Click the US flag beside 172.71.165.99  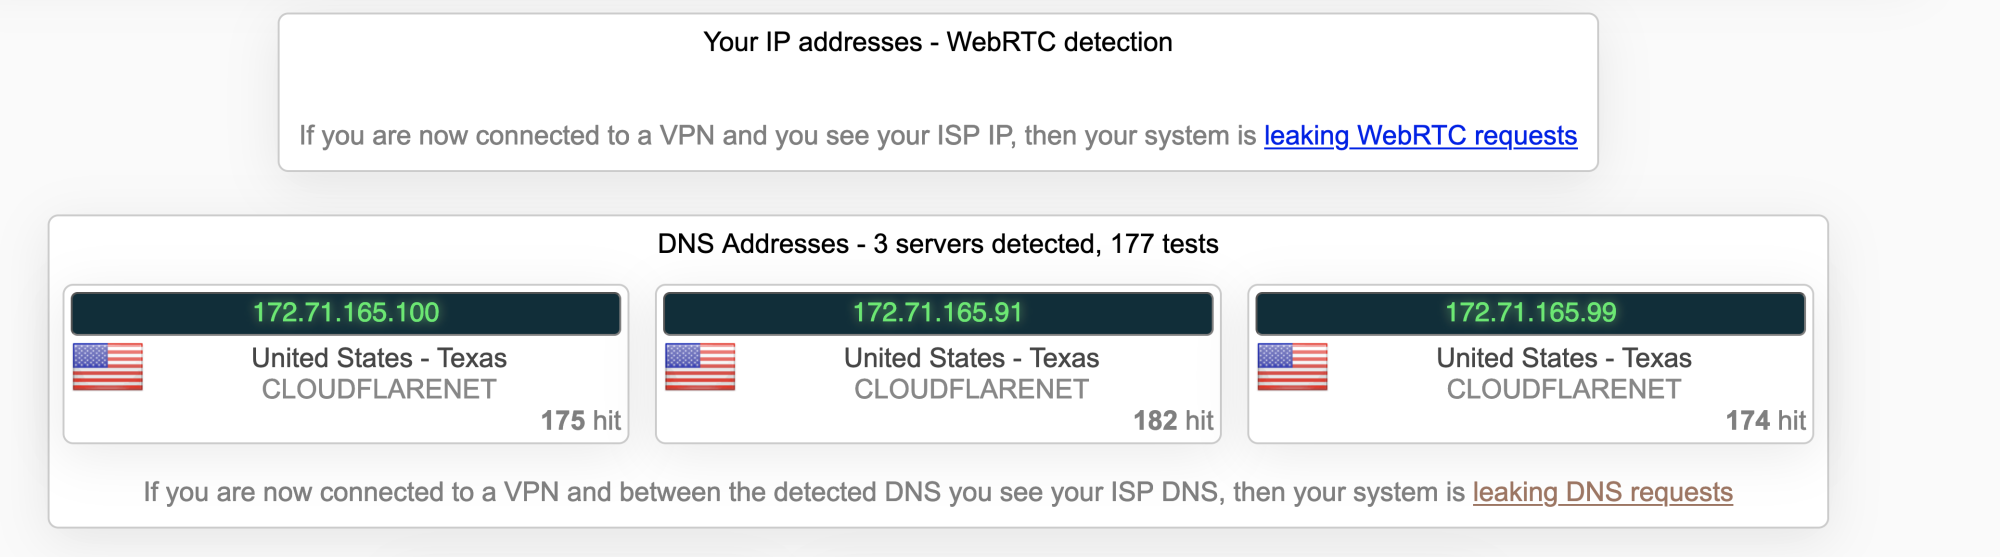click(x=1292, y=366)
